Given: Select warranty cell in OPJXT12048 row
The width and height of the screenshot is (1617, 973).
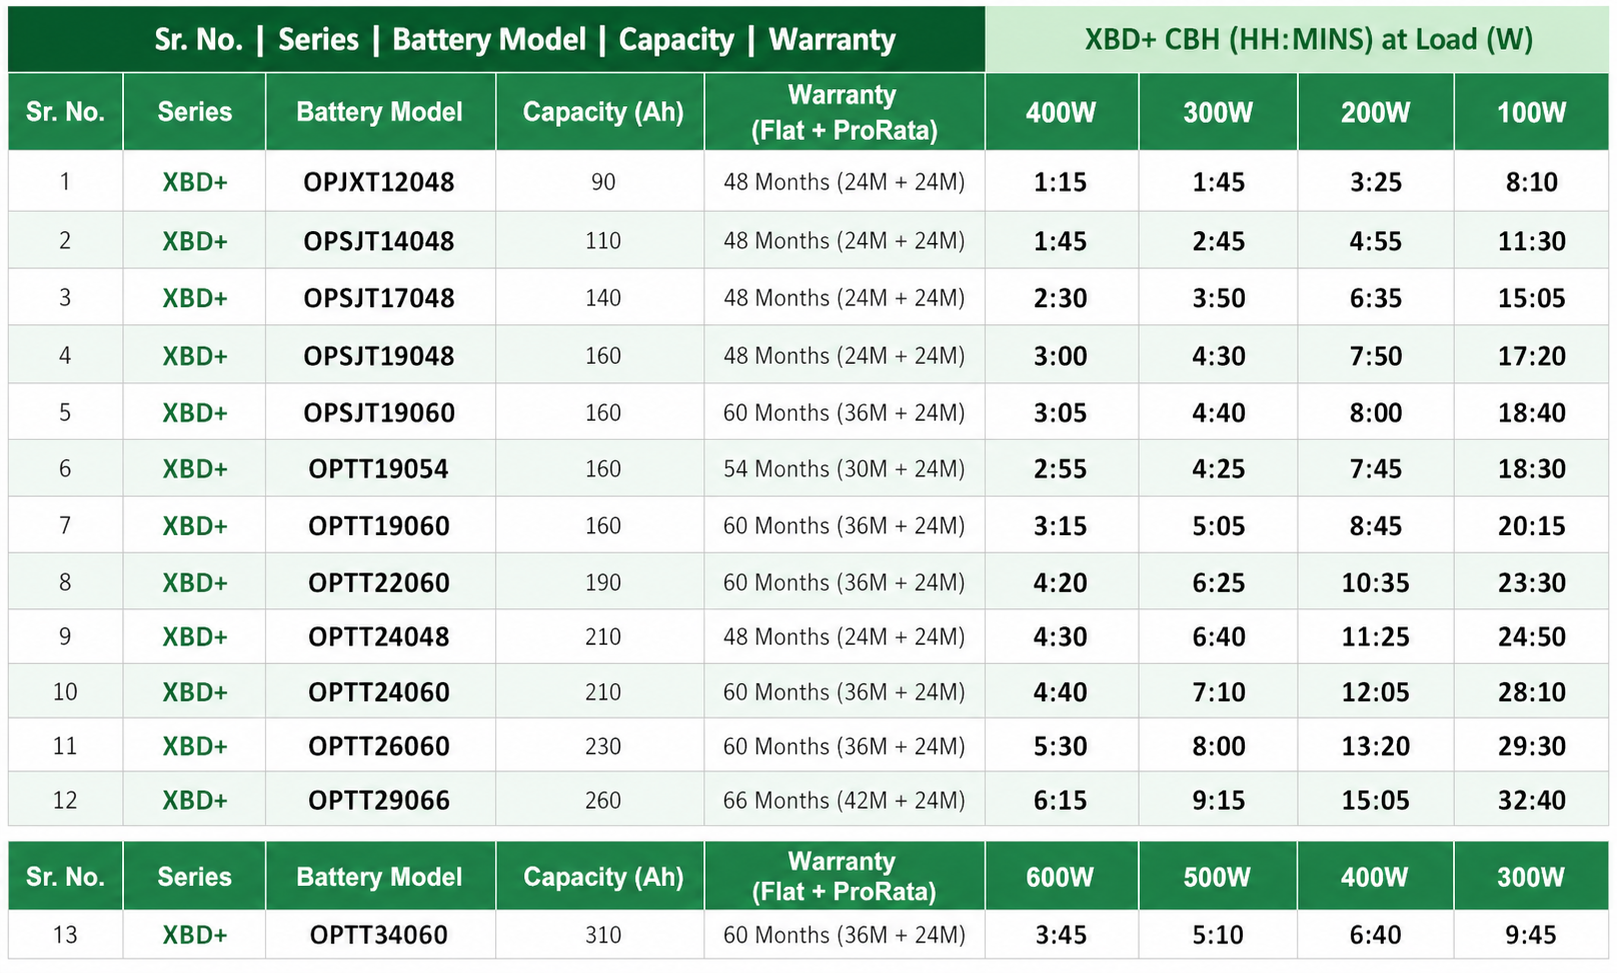Looking at the screenshot, I should pyautogui.click(x=844, y=182).
